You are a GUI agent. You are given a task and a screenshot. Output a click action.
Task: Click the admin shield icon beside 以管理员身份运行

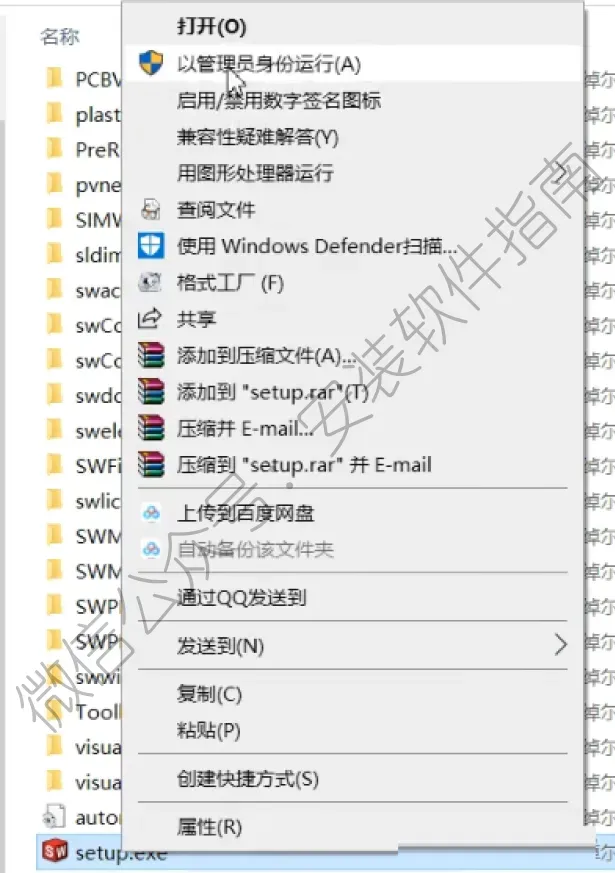point(151,63)
